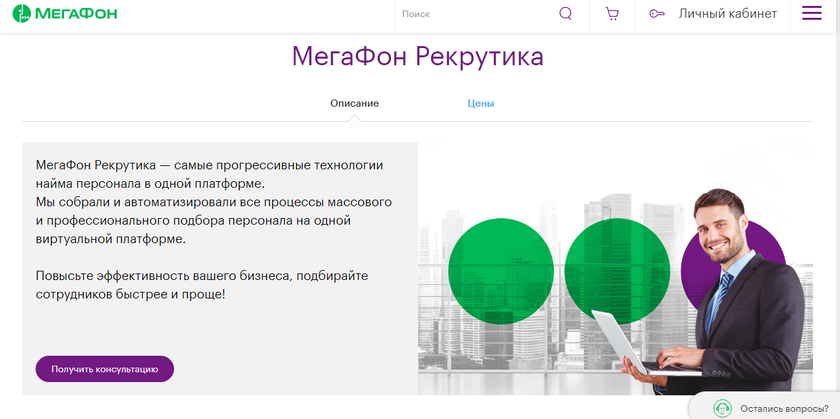
Task: Click the MegaFon logo
Action: (65, 13)
